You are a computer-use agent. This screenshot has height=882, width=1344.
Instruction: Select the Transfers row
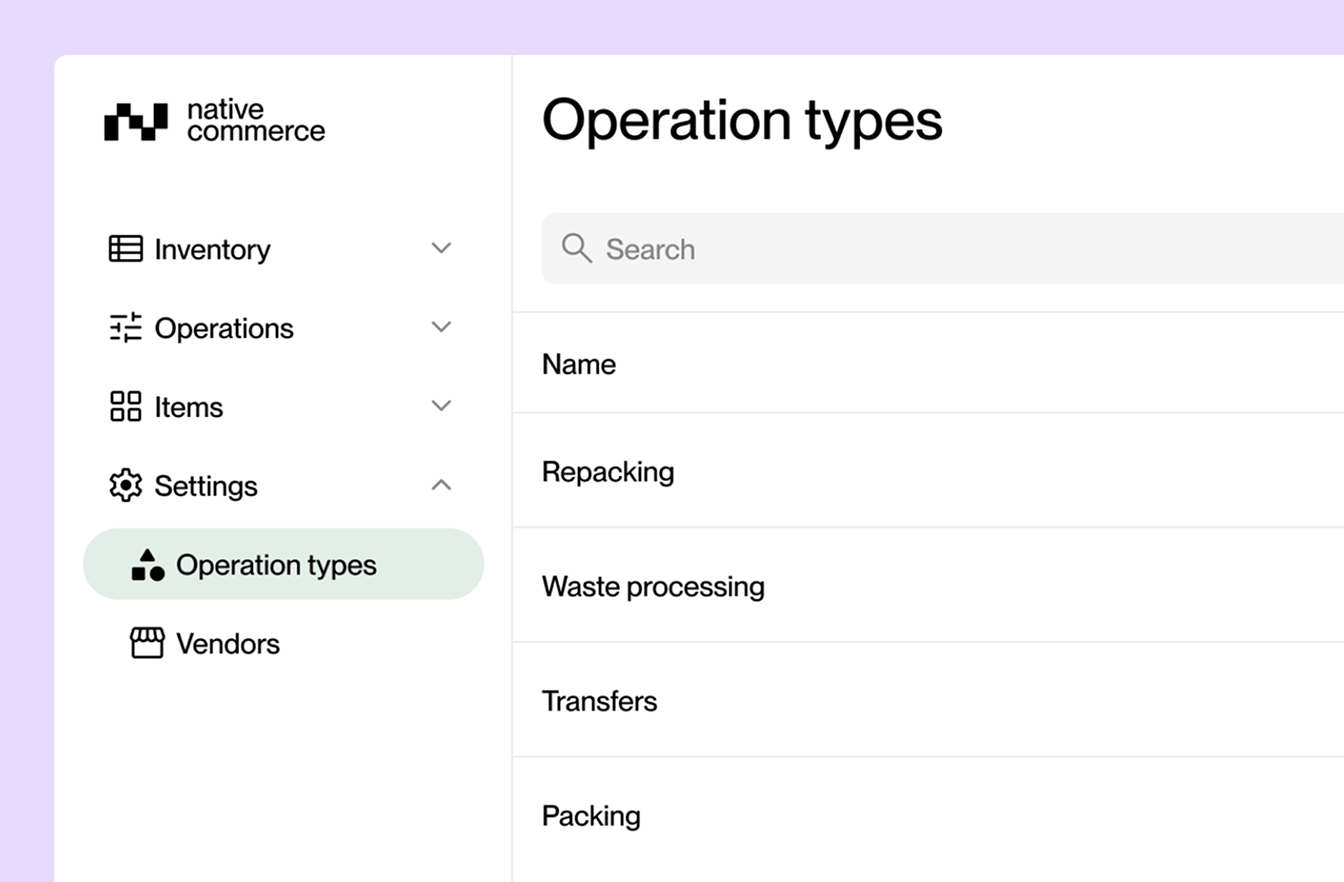(x=599, y=701)
